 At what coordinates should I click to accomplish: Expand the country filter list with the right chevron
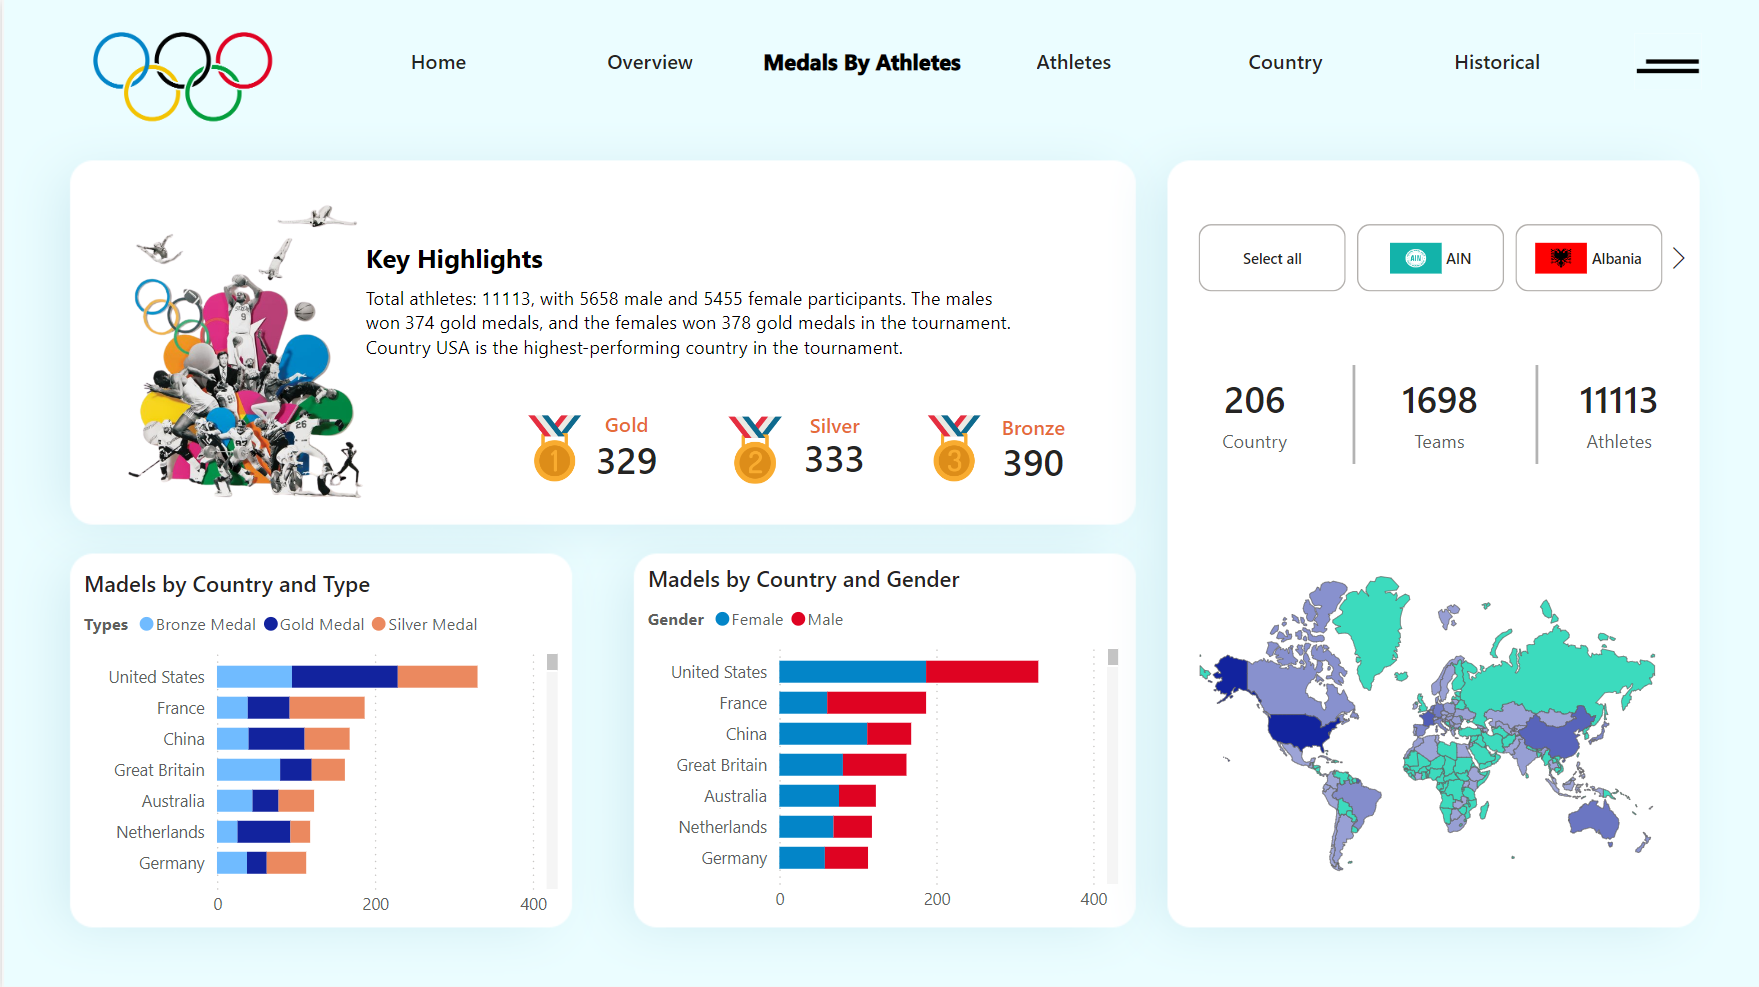(x=1680, y=258)
